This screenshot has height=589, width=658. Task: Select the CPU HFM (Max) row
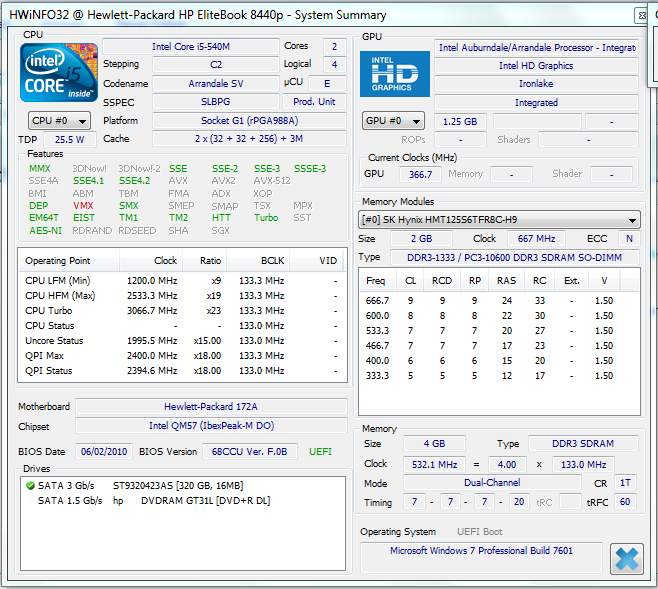coord(181,296)
